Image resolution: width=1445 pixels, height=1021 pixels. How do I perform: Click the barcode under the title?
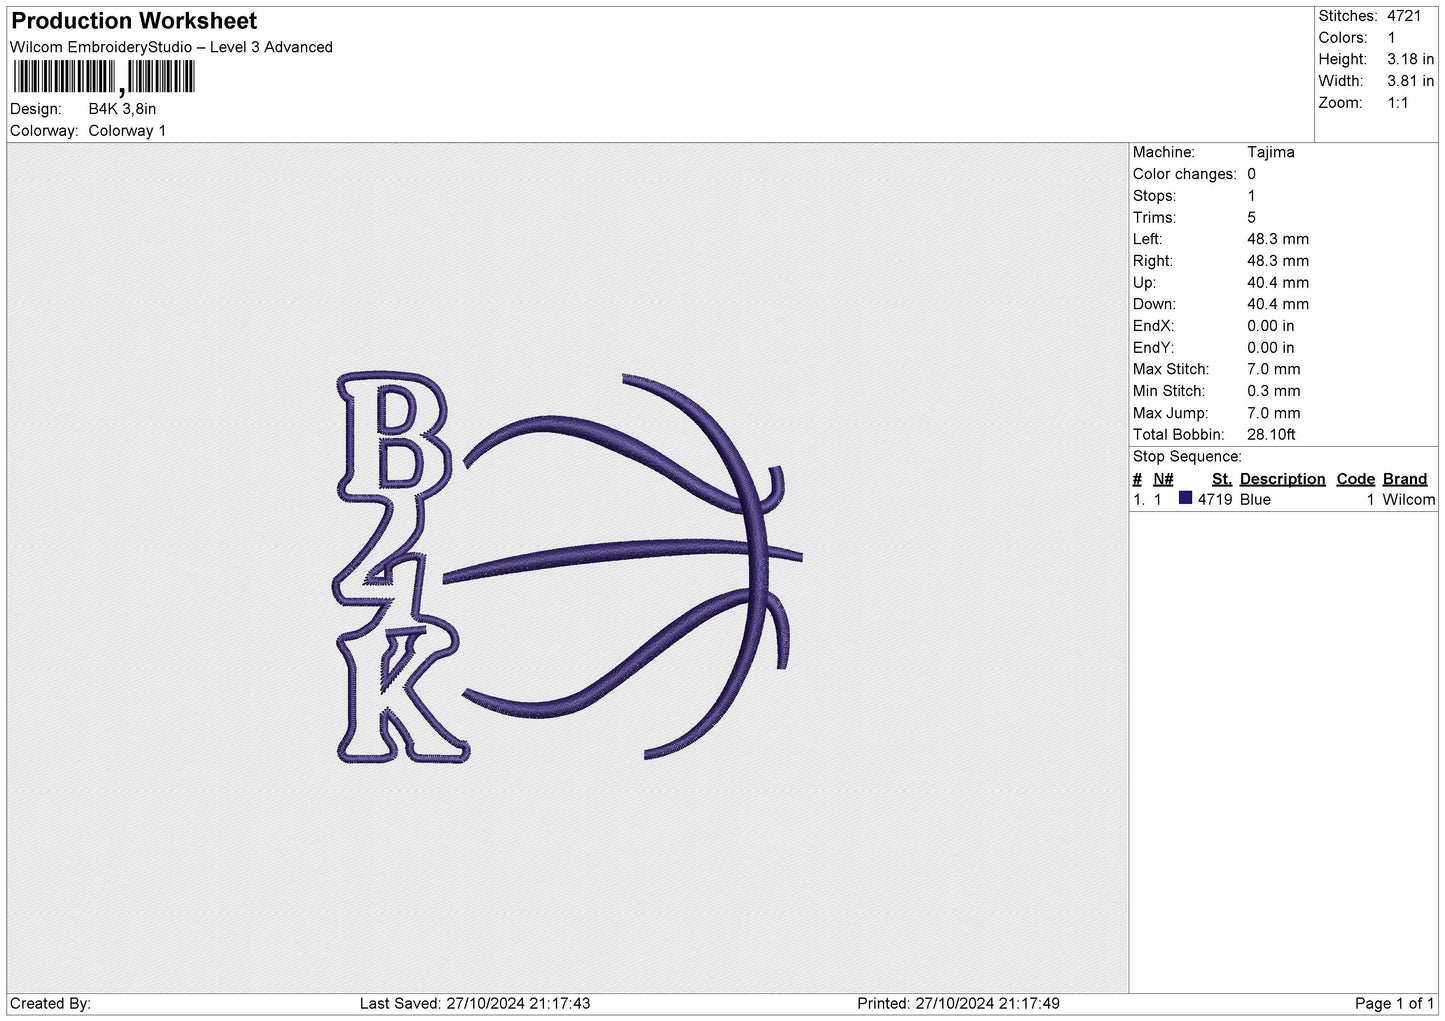point(104,77)
